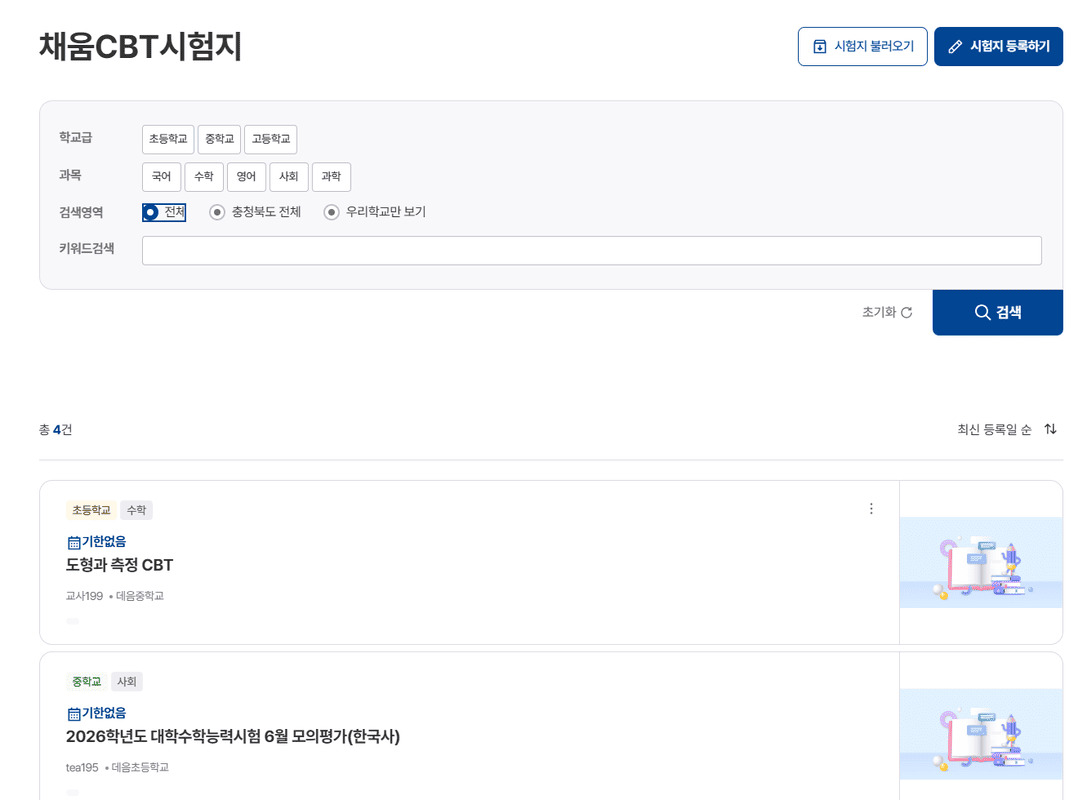The image size is (1087, 800).
Task: Filter by 국어 subject
Action: coord(161,177)
